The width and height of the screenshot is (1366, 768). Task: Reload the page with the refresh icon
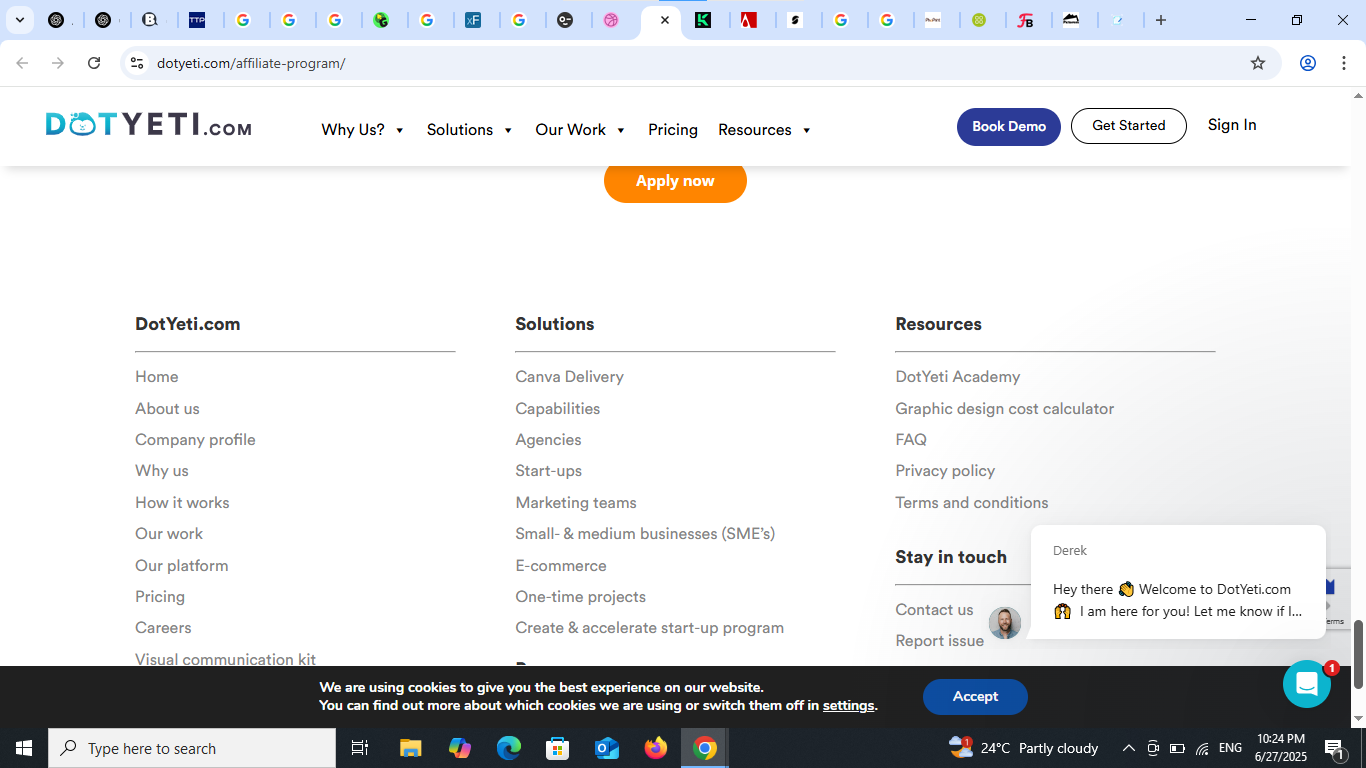[x=94, y=63]
